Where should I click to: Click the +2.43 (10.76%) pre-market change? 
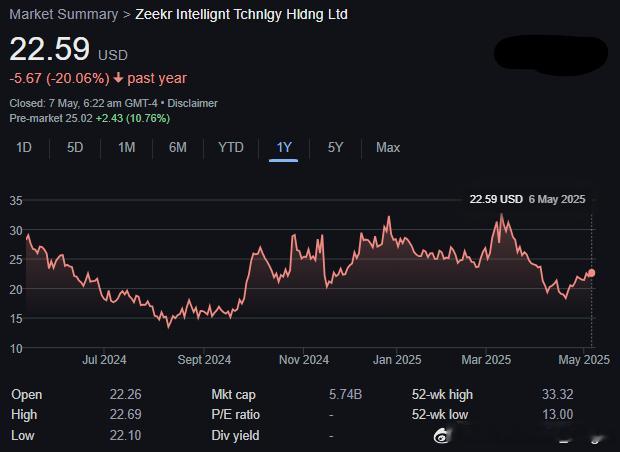(133, 118)
